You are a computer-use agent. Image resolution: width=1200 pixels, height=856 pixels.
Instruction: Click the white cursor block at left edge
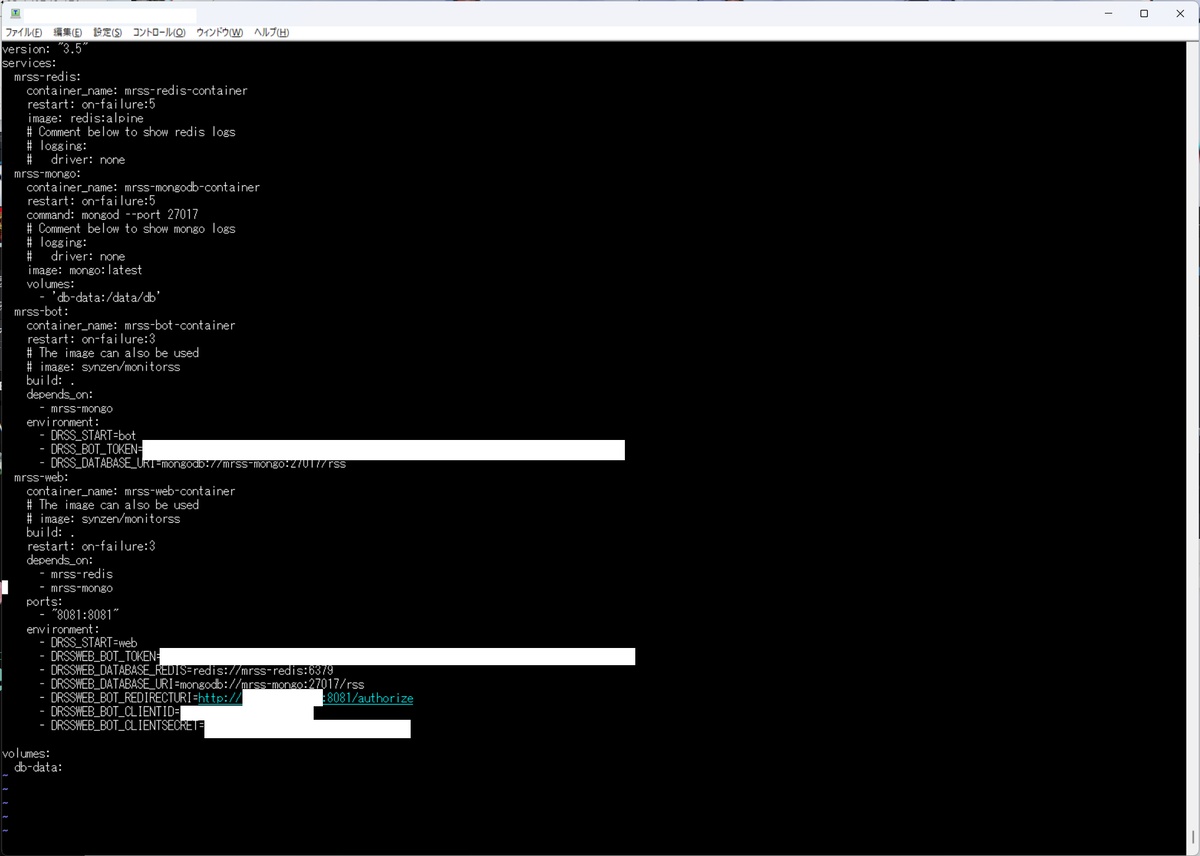pos(4,588)
